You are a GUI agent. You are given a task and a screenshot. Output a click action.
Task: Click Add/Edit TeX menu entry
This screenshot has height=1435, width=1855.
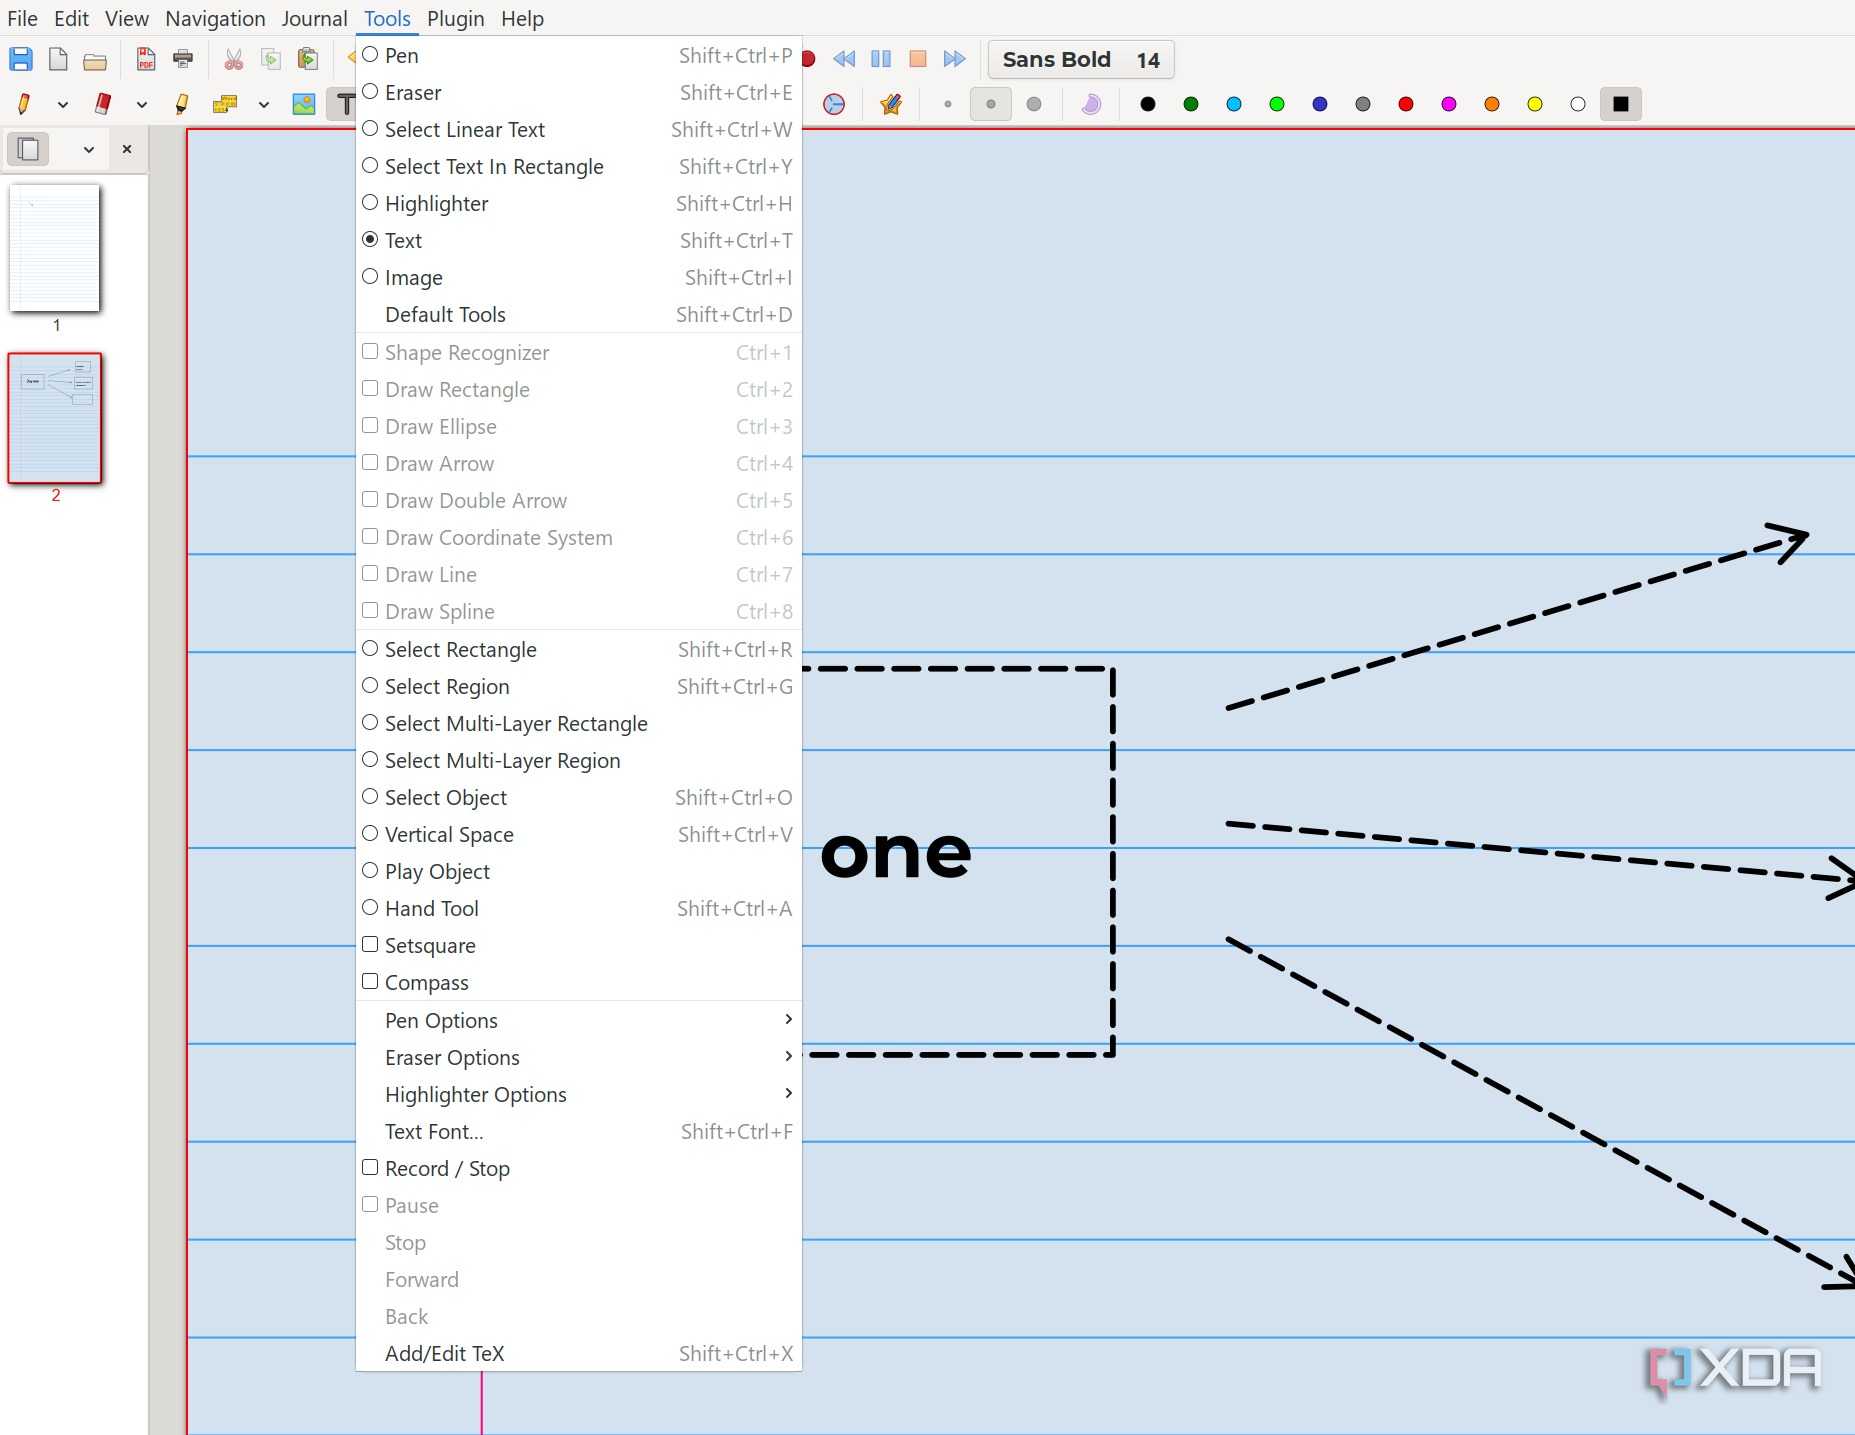pos(579,1354)
